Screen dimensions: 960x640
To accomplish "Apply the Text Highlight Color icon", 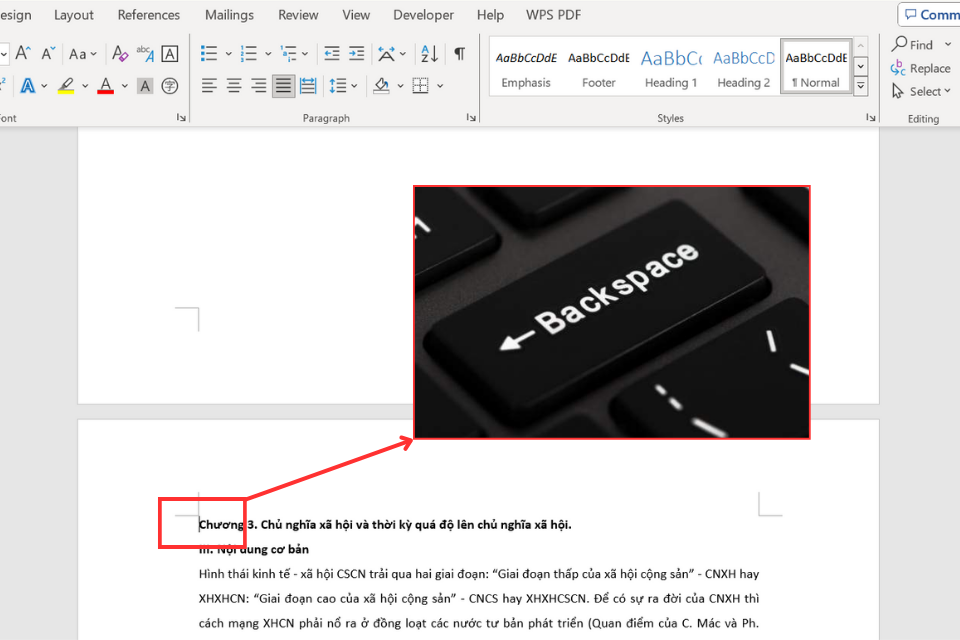I will click(67, 86).
